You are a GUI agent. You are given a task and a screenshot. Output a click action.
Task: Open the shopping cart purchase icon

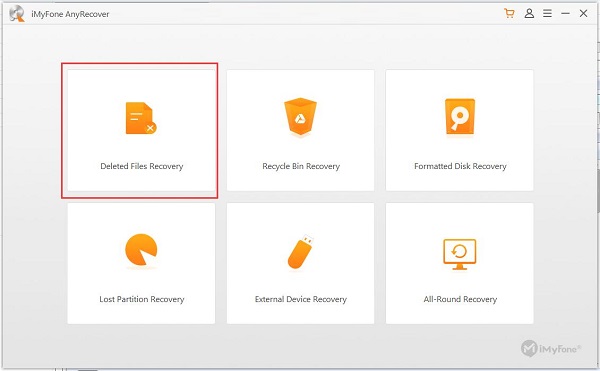pyautogui.click(x=509, y=14)
